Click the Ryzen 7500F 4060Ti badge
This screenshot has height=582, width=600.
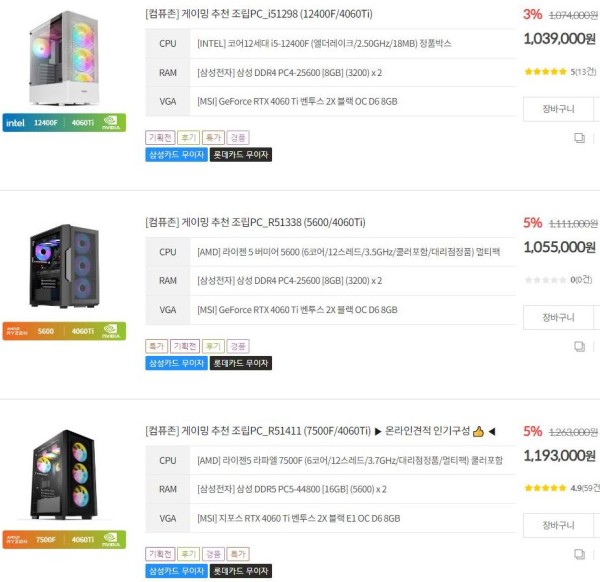[x=64, y=540]
